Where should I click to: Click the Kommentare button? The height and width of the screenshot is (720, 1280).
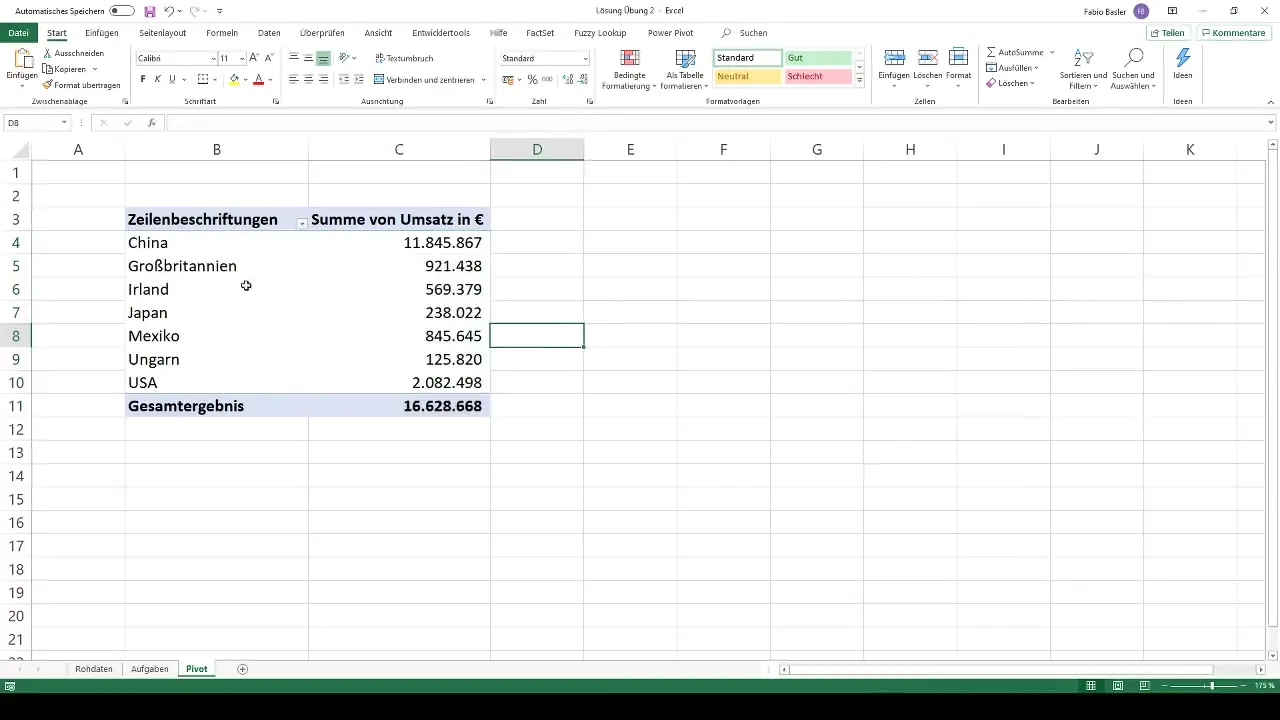coord(1233,33)
